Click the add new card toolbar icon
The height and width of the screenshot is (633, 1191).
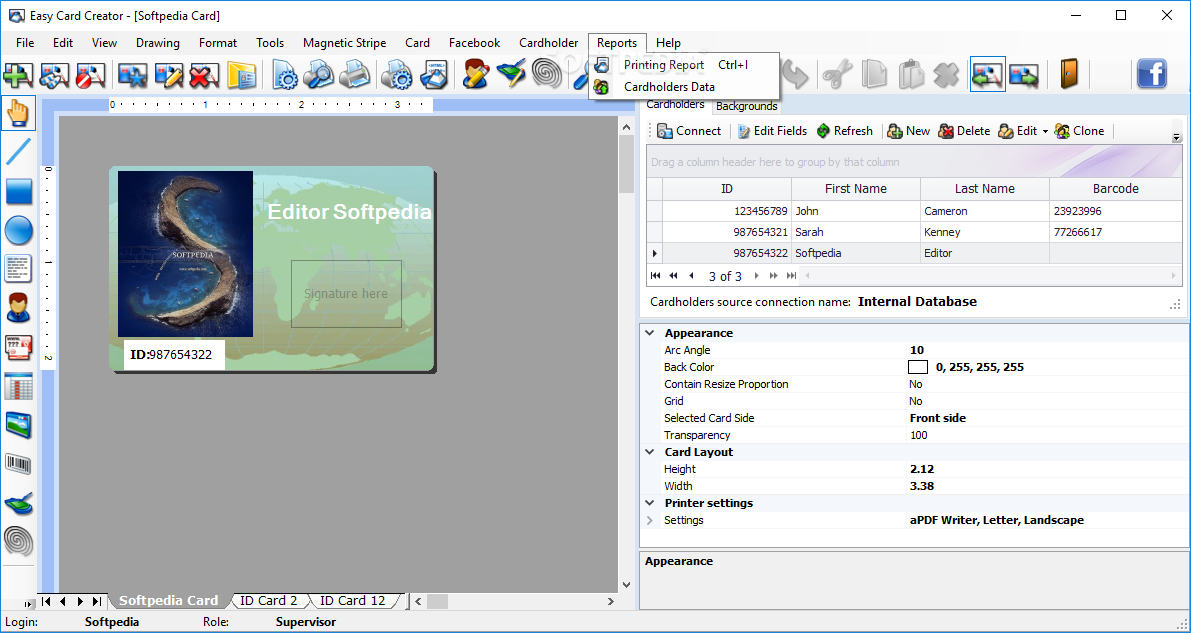point(18,74)
